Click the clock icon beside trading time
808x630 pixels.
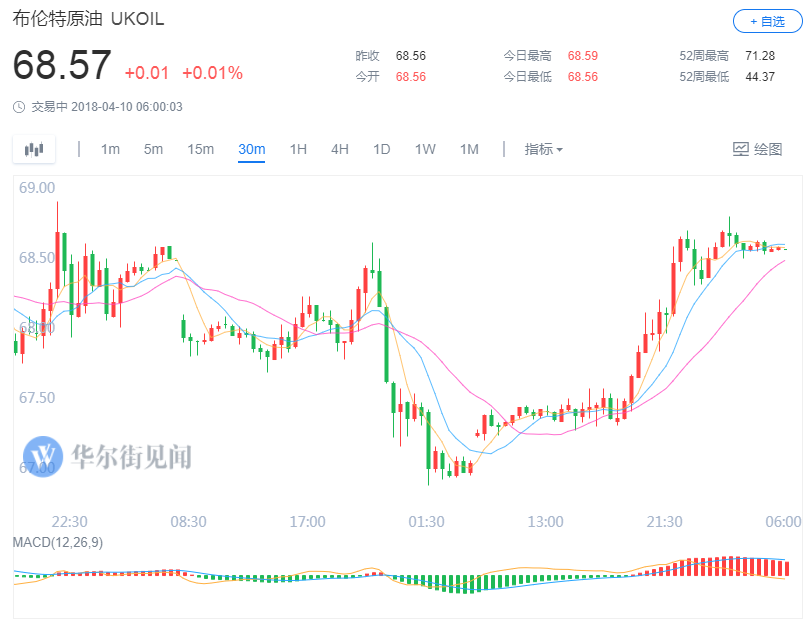tap(20, 107)
